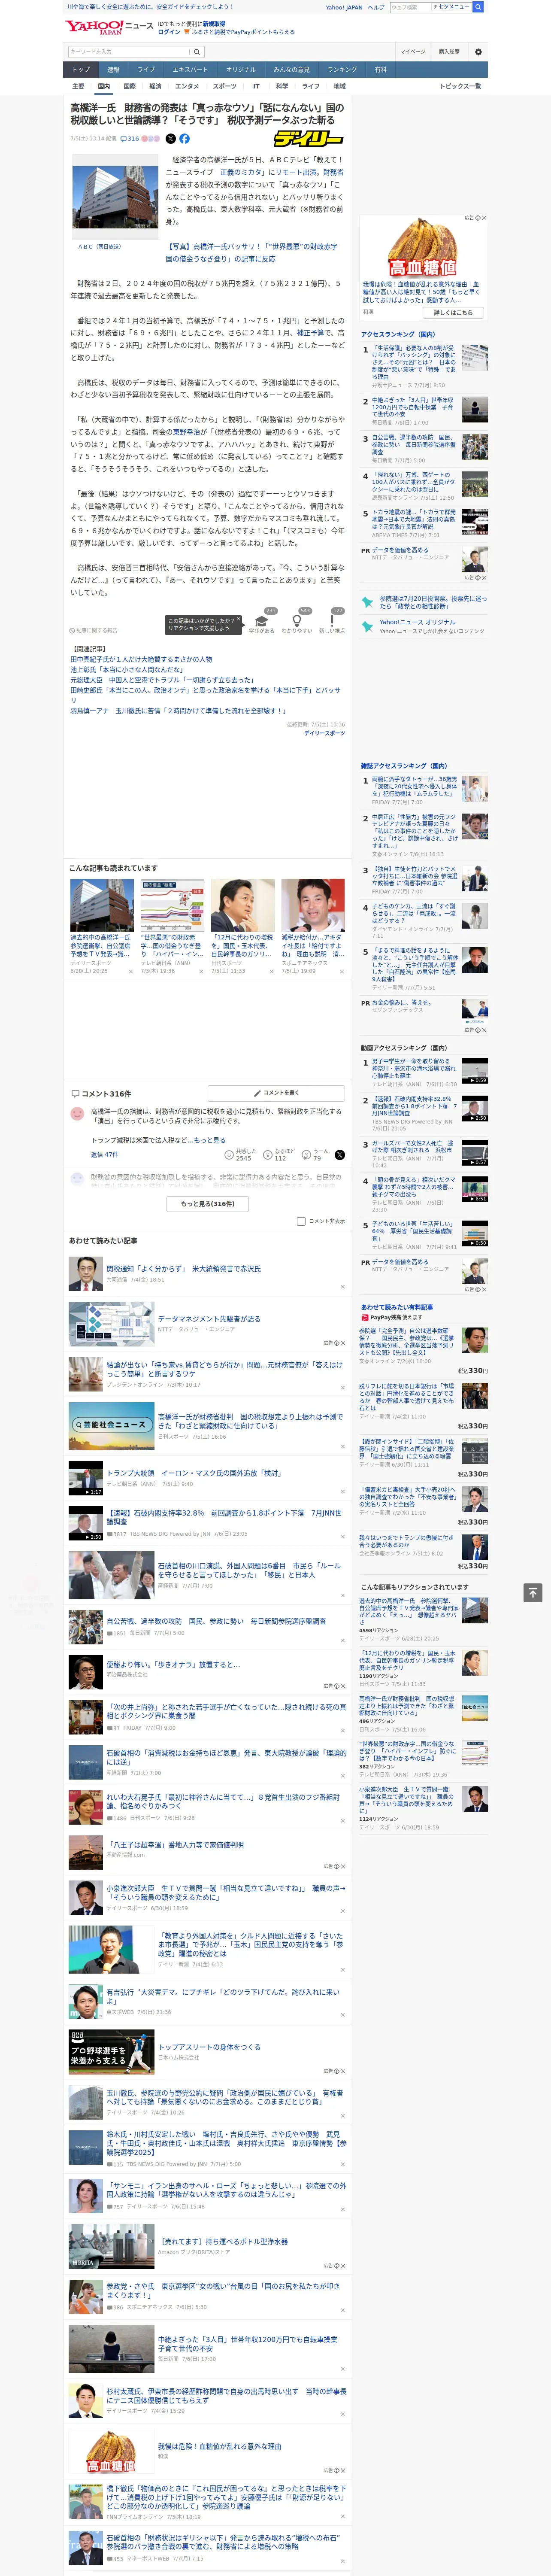The height and width of the screenshot is (2576, 551).
Task: Click 詳しくはこちら ad button
Action: (453, 312)
